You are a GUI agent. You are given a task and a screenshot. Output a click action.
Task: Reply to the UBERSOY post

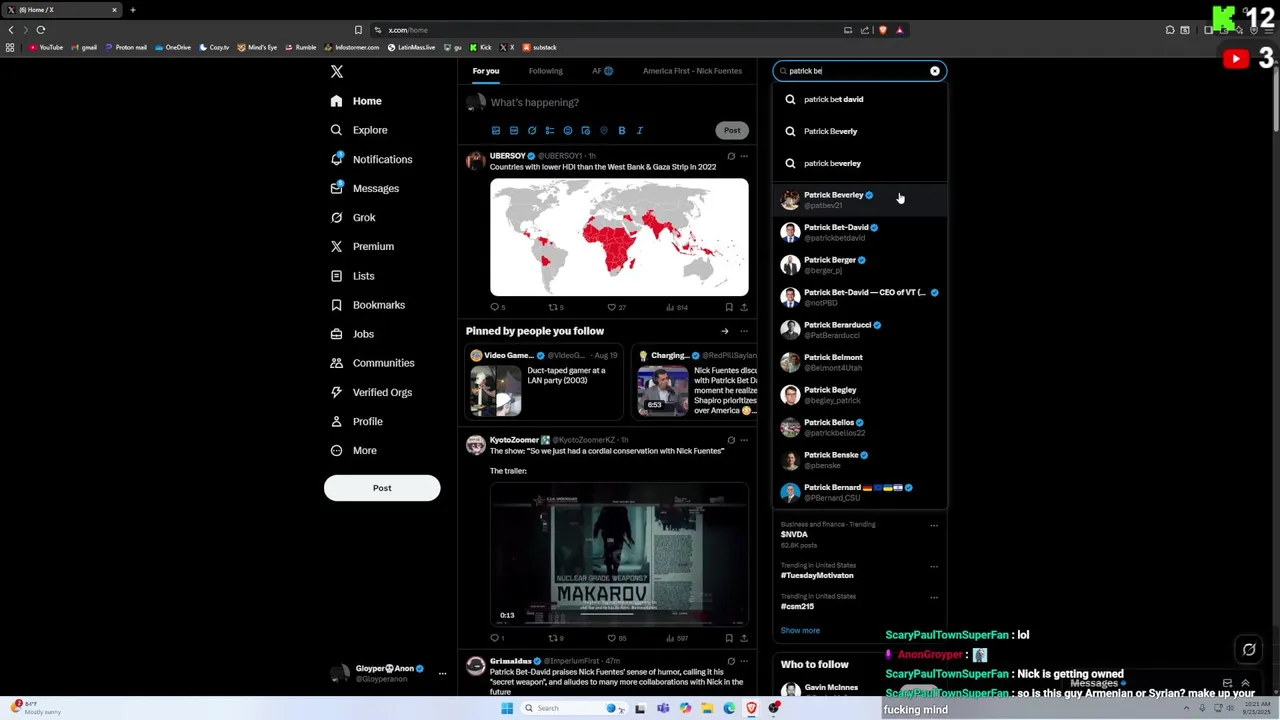pos(497,307)
